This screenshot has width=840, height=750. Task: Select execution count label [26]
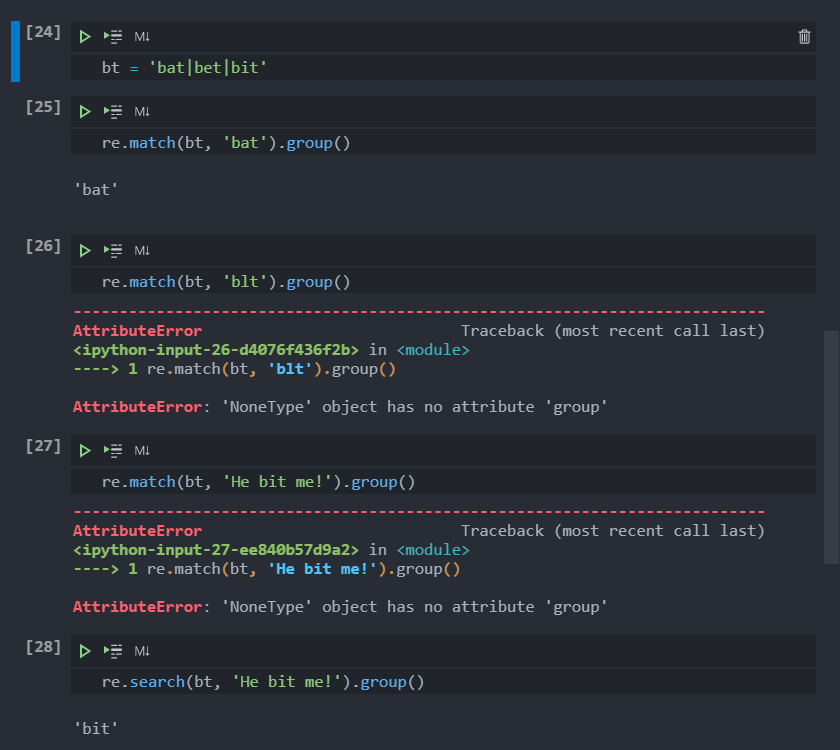(43, 246)
